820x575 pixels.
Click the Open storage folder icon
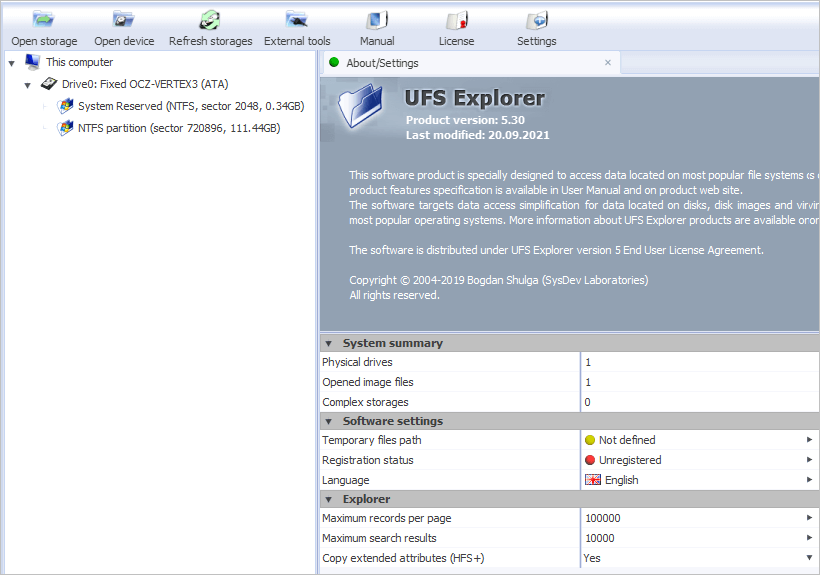[43, 20]
